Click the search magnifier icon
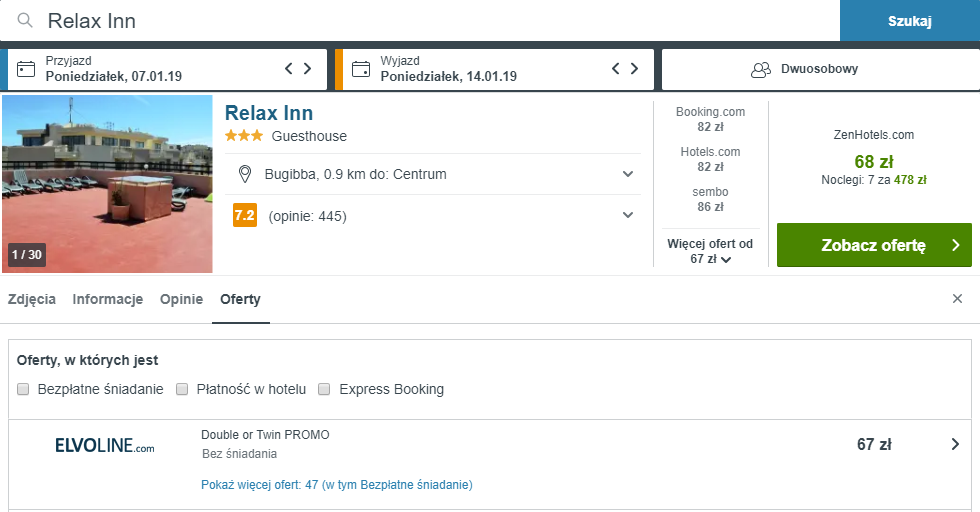 click(25, 21)
